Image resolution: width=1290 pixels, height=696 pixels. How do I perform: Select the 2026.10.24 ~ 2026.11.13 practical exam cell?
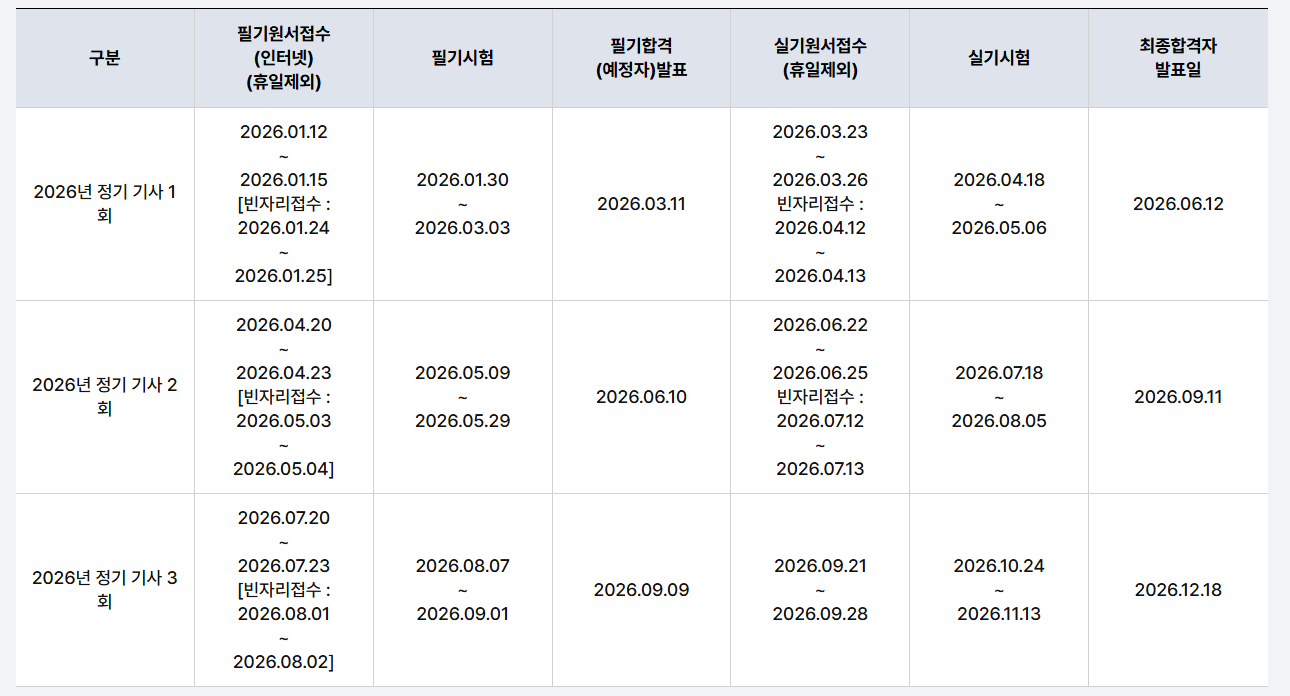(999, 590)
